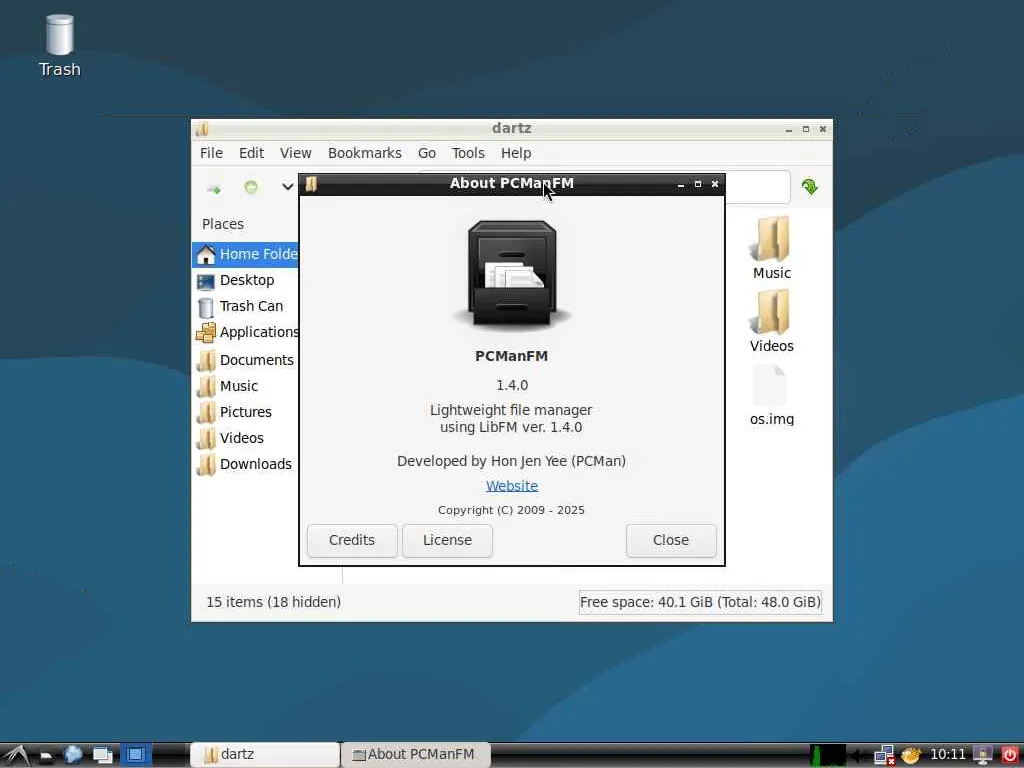Minimize the About PCManFM dialog
The image size is (1024, 768).
(x=680, y=184)
